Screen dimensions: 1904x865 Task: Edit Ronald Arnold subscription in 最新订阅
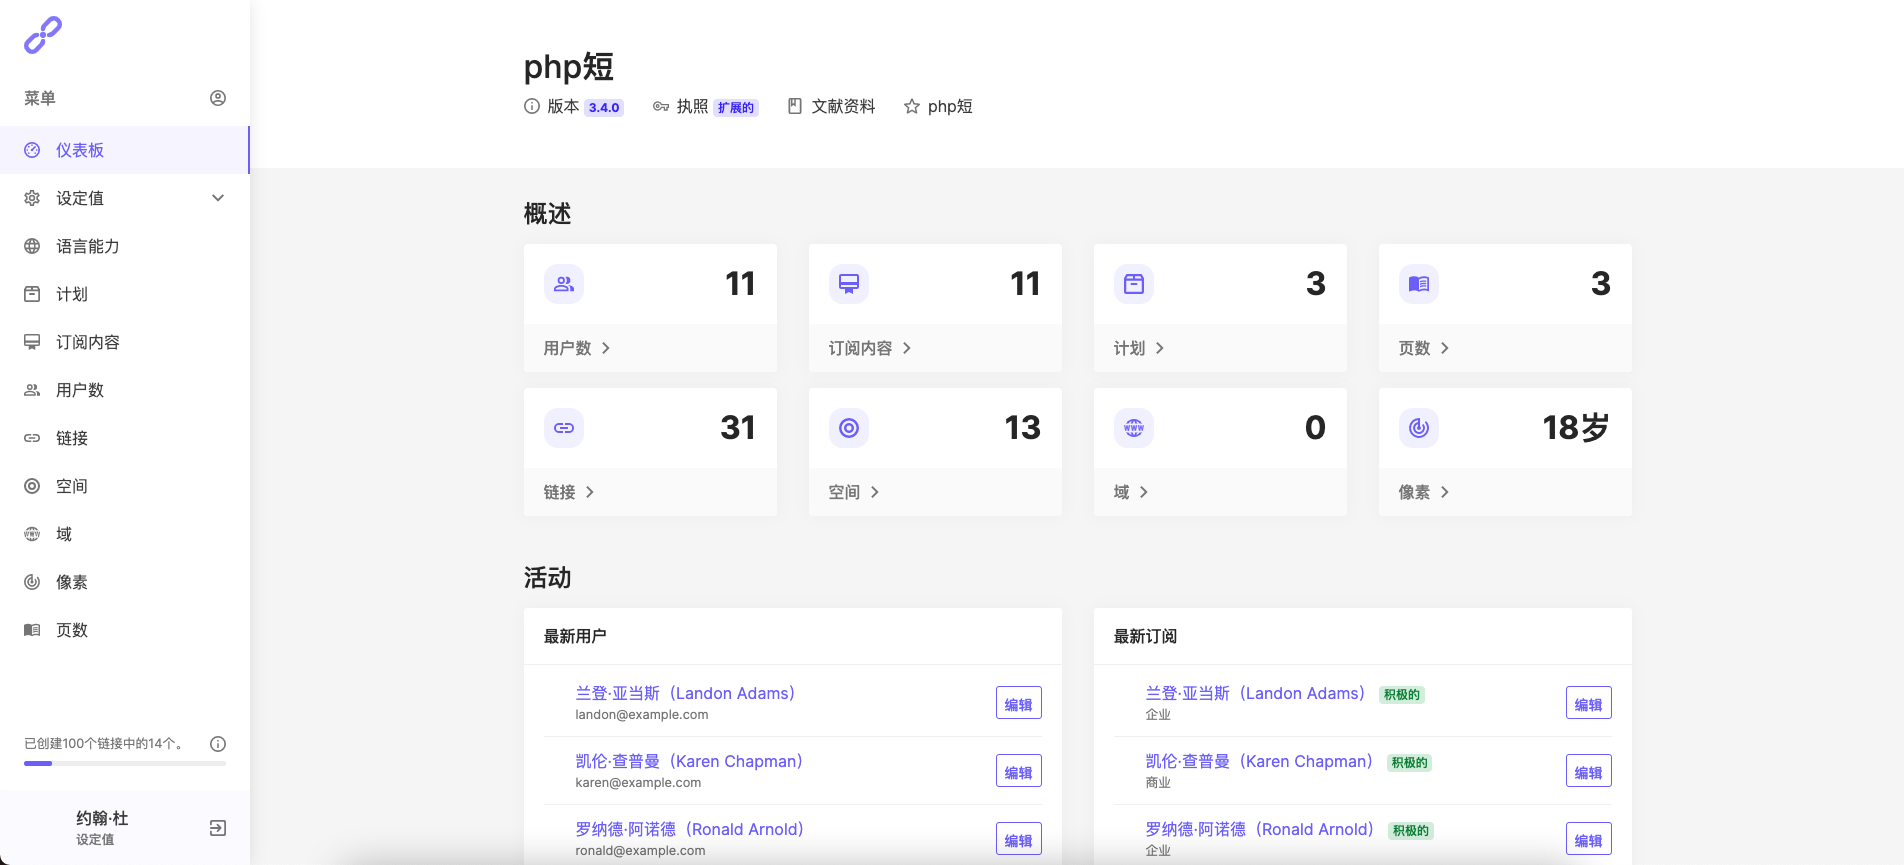coord(1589,839)
